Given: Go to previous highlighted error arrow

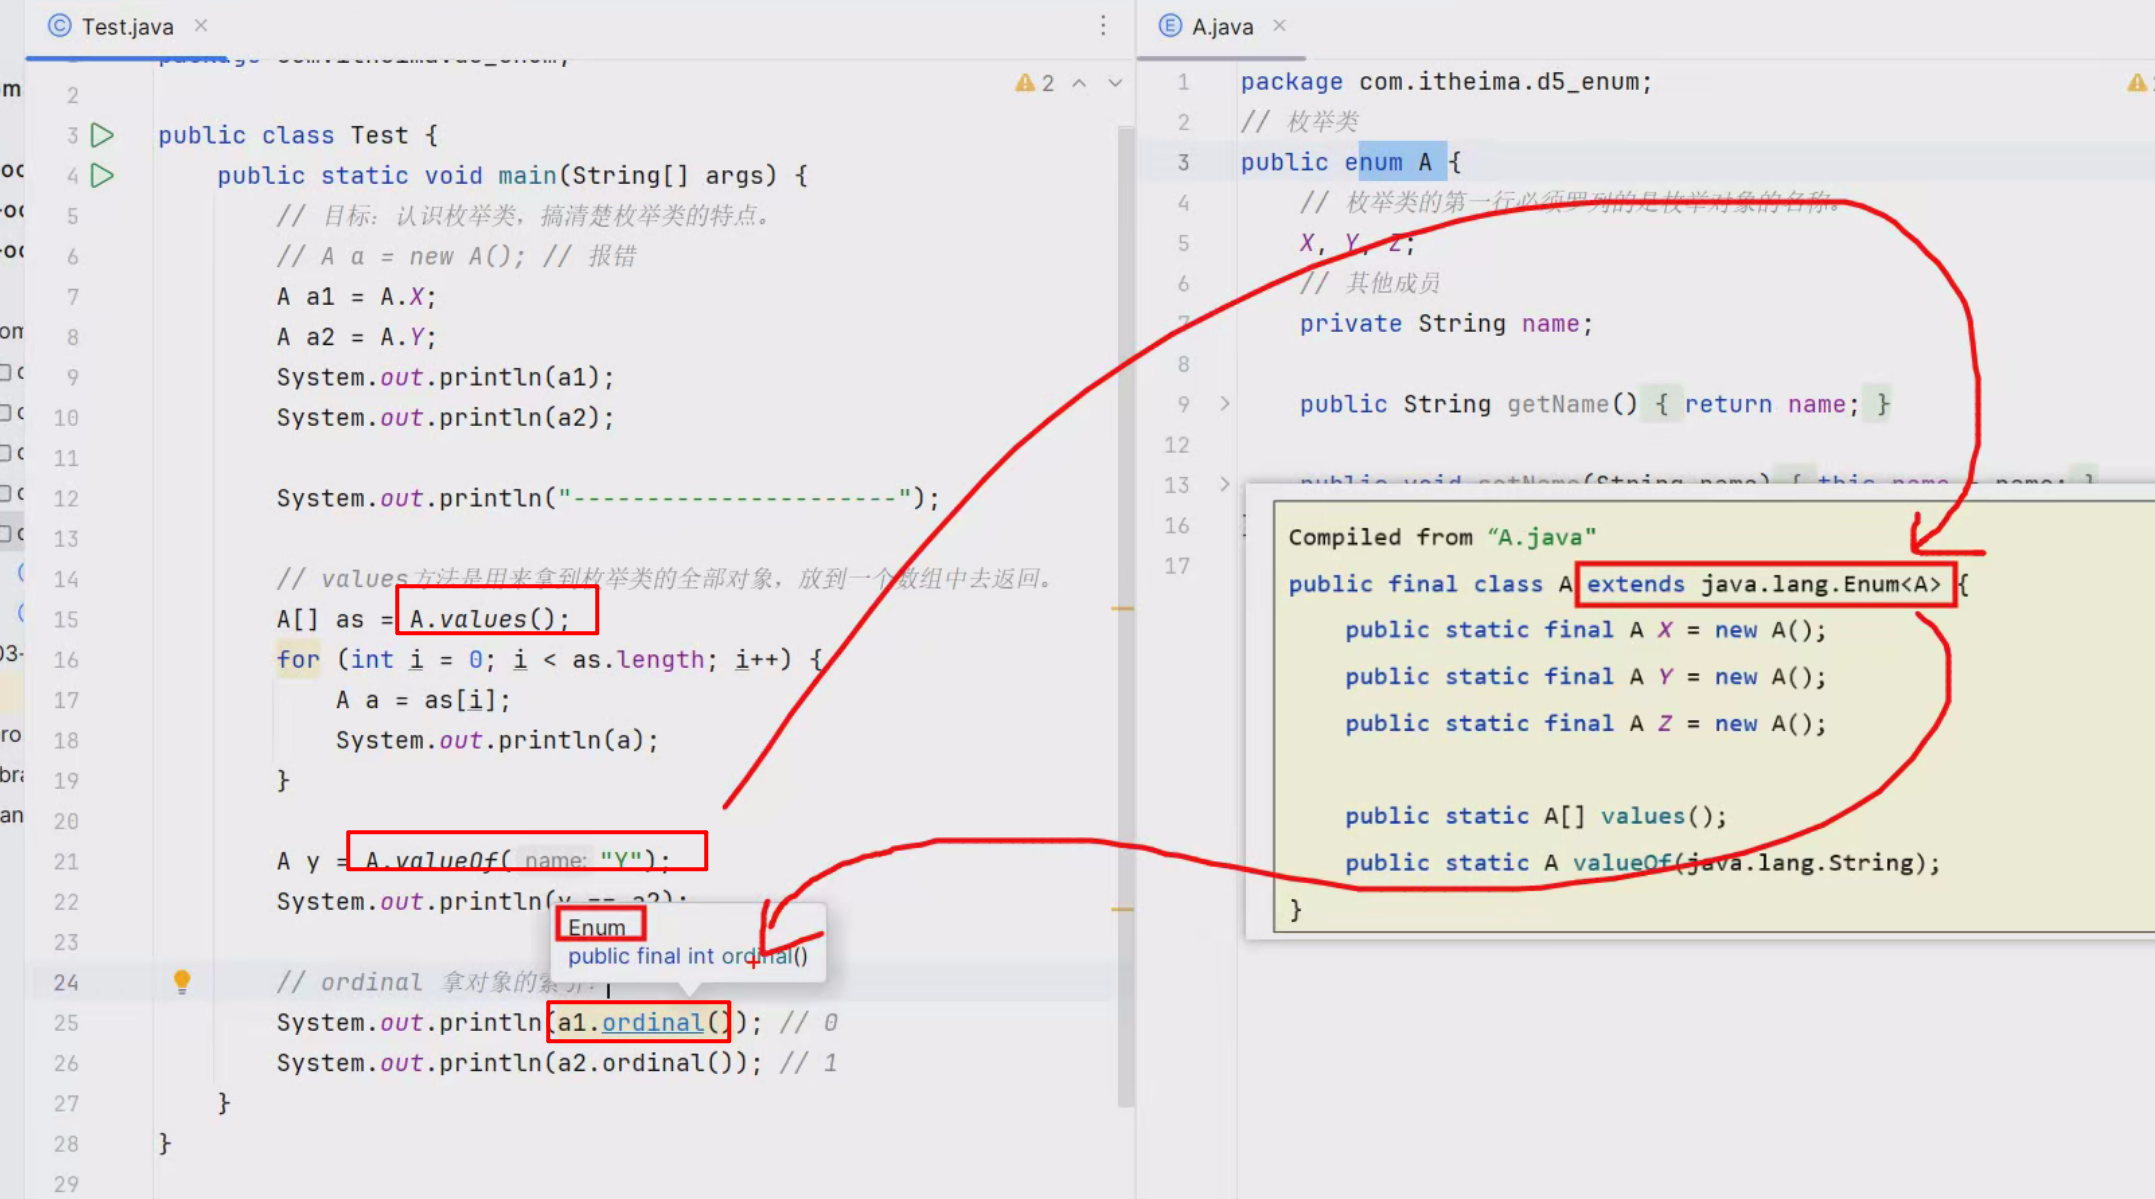Looking at the screenshot, I should pos(1079,83).
